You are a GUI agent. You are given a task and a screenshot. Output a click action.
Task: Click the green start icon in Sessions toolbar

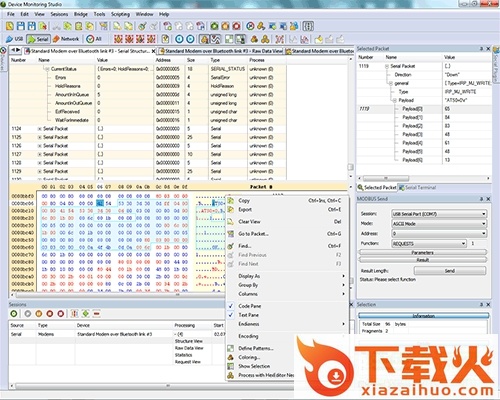click(14, 314)
